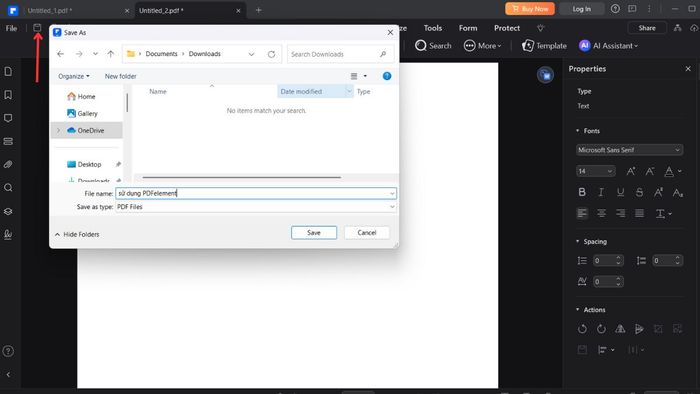The image size is (700, 394).
Task: Open the File menu
Action: coord(12,28)
